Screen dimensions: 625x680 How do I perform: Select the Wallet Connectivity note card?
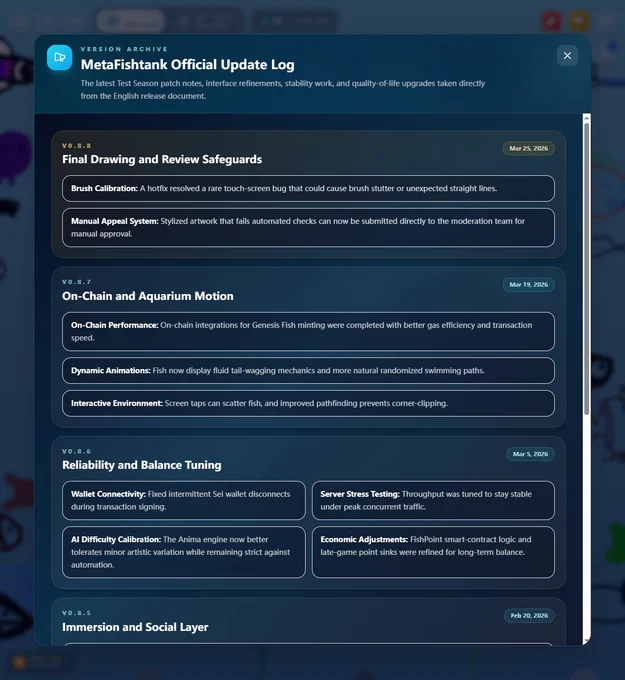[184, 500]
